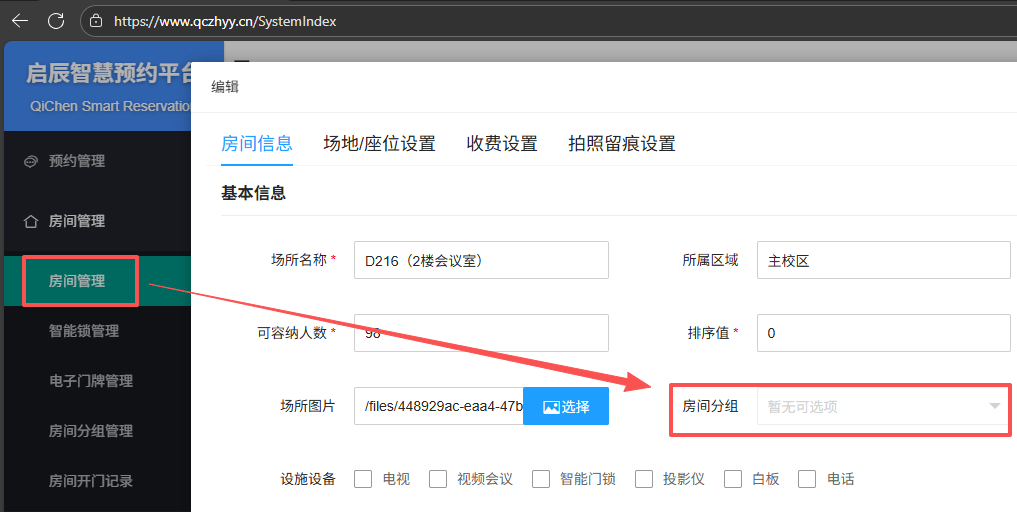This screenshot has width=1017, height=512.
Task: Click the site security lock icon
Action: click(x=97, y=20)
